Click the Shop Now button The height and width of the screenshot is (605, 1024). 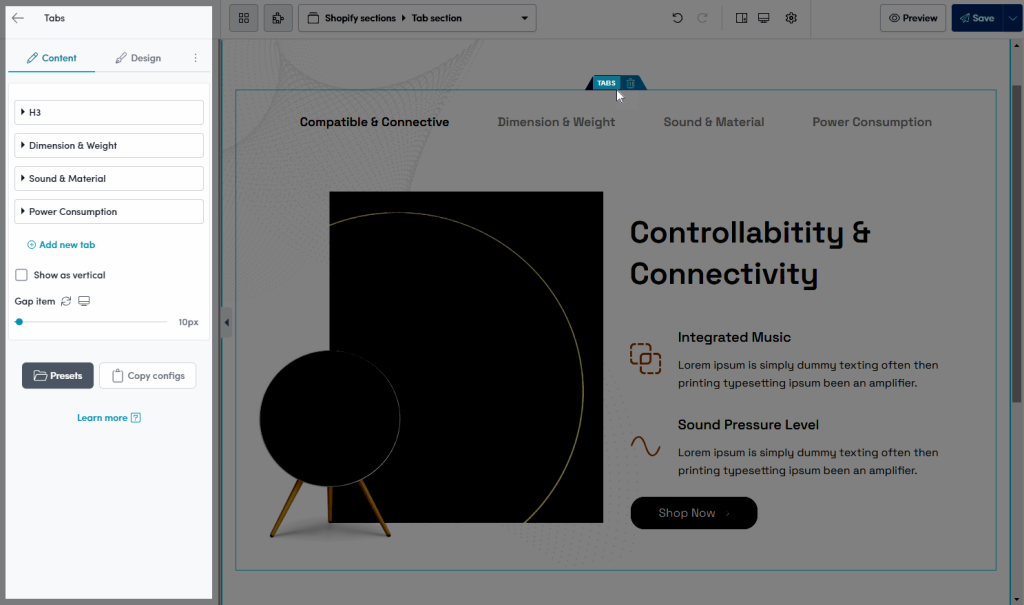[694, 513]
